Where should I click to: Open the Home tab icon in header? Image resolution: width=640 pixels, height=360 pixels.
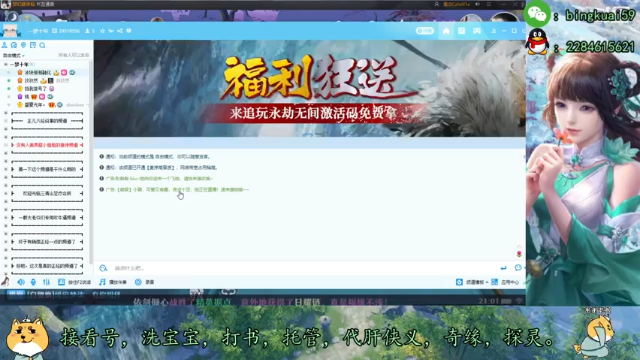pyautogui.click(x=446, y=31)
